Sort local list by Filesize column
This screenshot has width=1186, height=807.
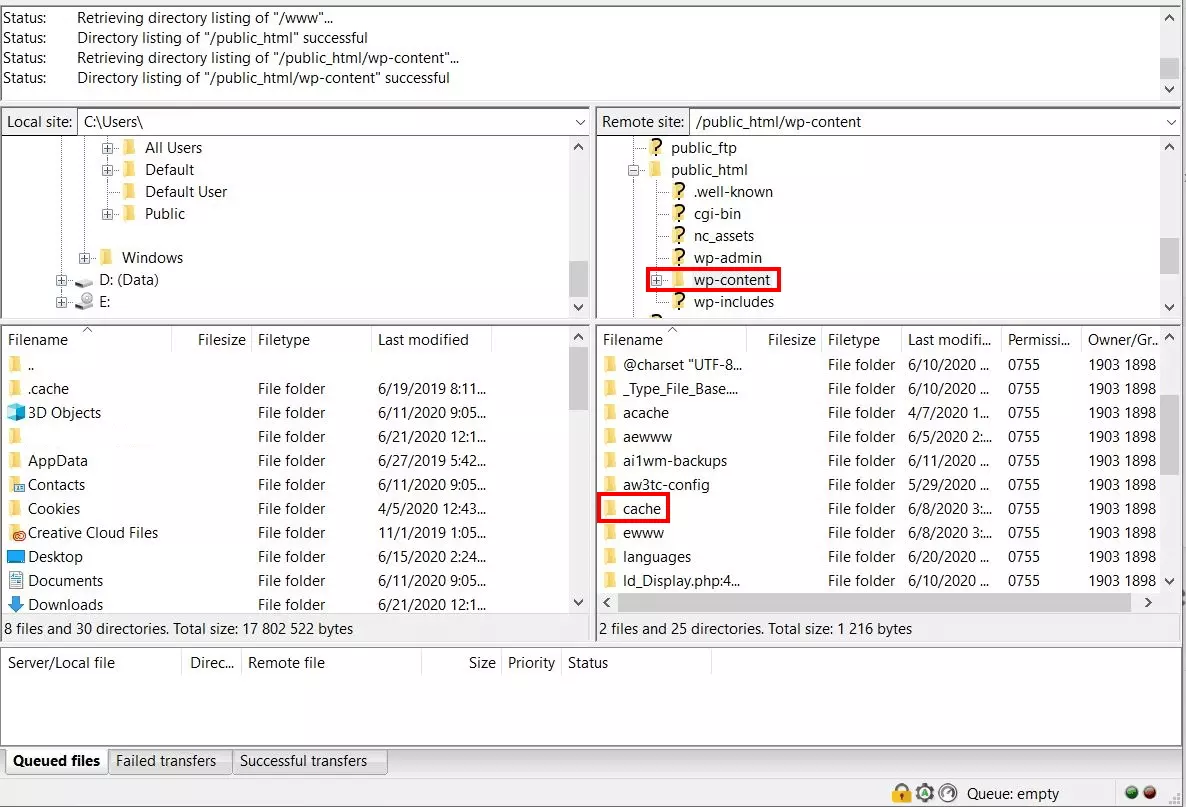[210, 340]
